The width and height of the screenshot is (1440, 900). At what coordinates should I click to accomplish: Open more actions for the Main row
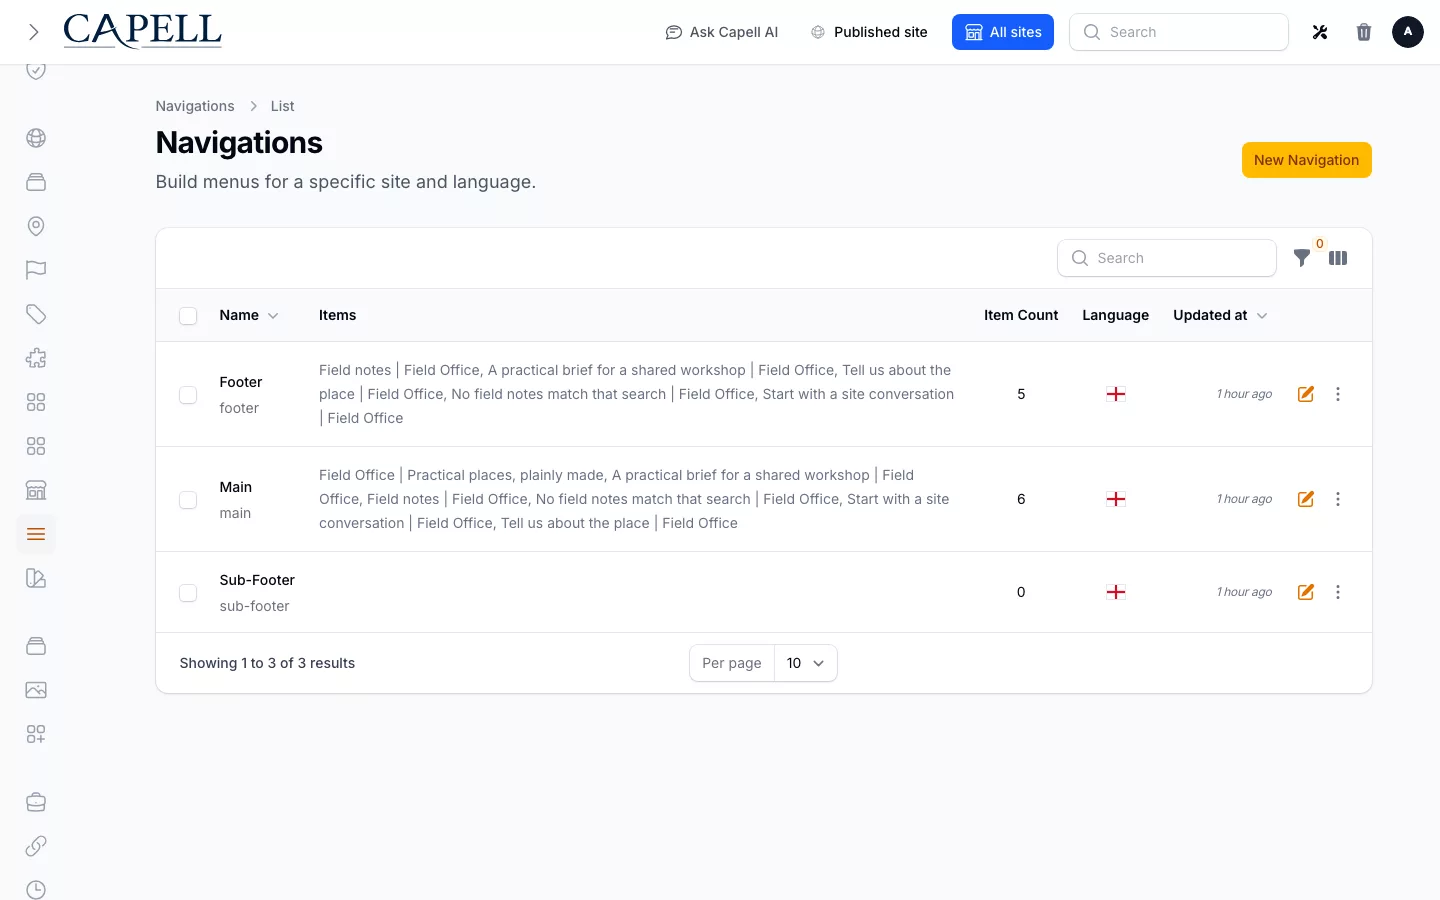click(1338, 499)
